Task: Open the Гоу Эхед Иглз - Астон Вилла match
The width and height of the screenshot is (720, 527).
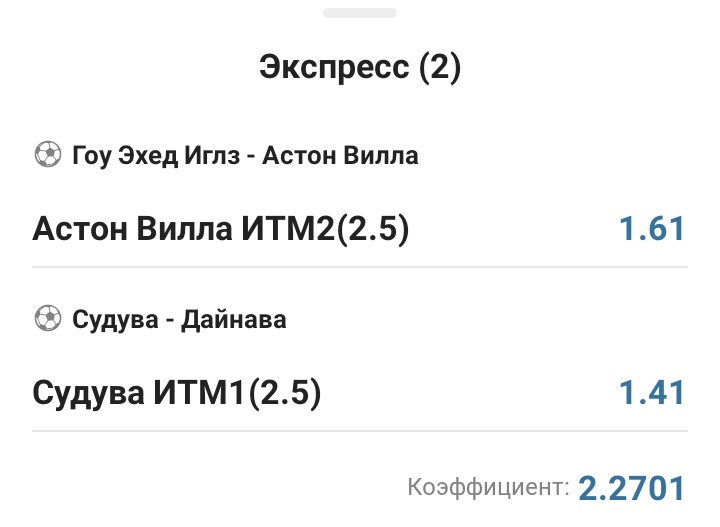Action: 245,155
